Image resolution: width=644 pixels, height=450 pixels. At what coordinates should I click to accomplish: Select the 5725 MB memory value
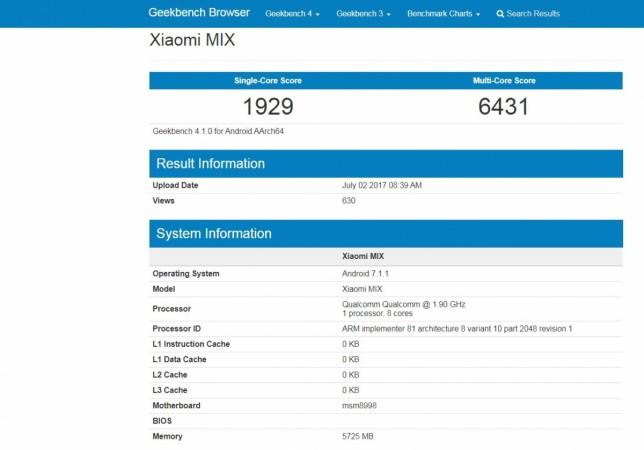(x=358, y=436)
